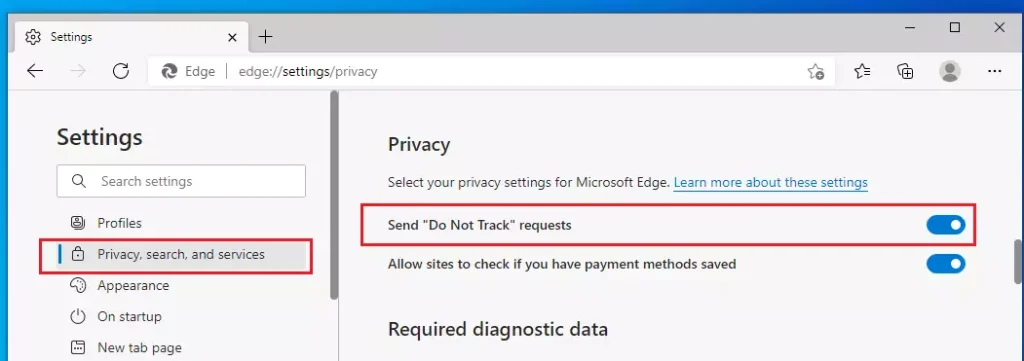This screenshot has width=1024, height=361.
Task: Open the Favorites list icon
Action: 863,71
